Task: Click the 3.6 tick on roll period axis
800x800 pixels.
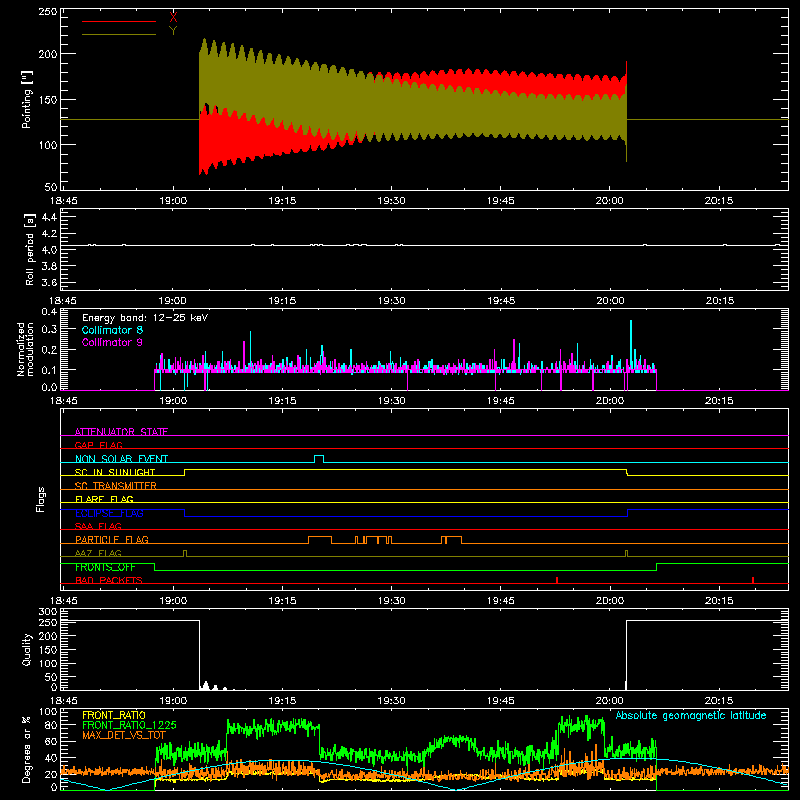Action: pos(49,282)
